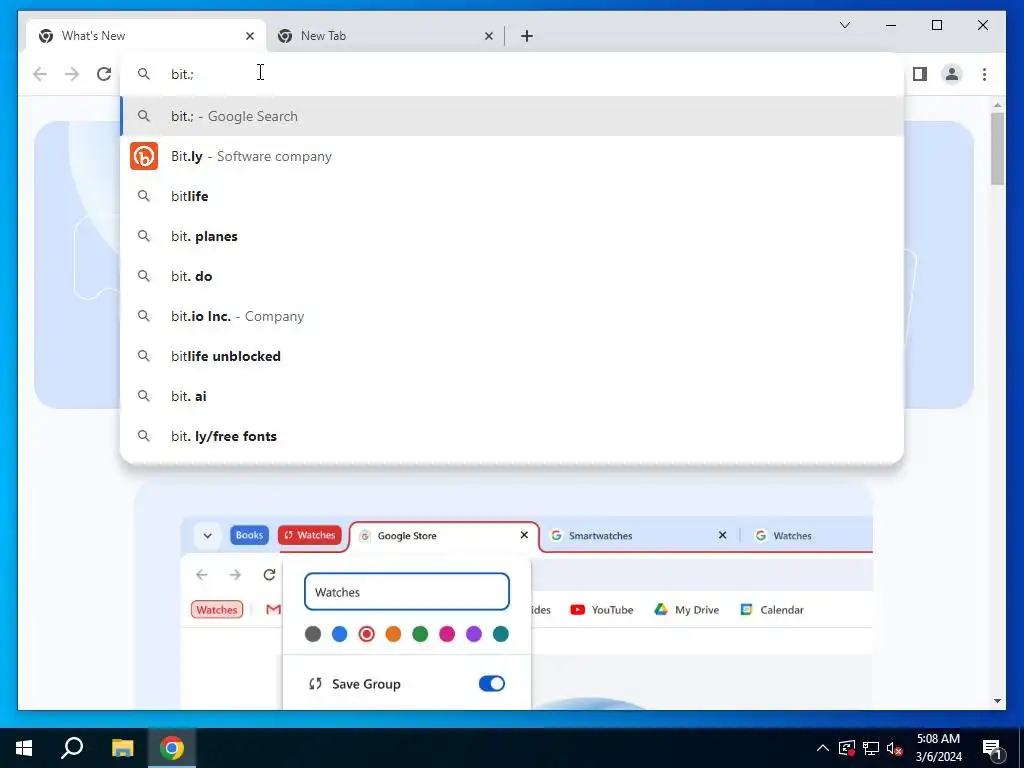Pick the blue group color swatch
Image resolution: width=1024 pixels, height=768 pixels.
[x=340, y=633]
